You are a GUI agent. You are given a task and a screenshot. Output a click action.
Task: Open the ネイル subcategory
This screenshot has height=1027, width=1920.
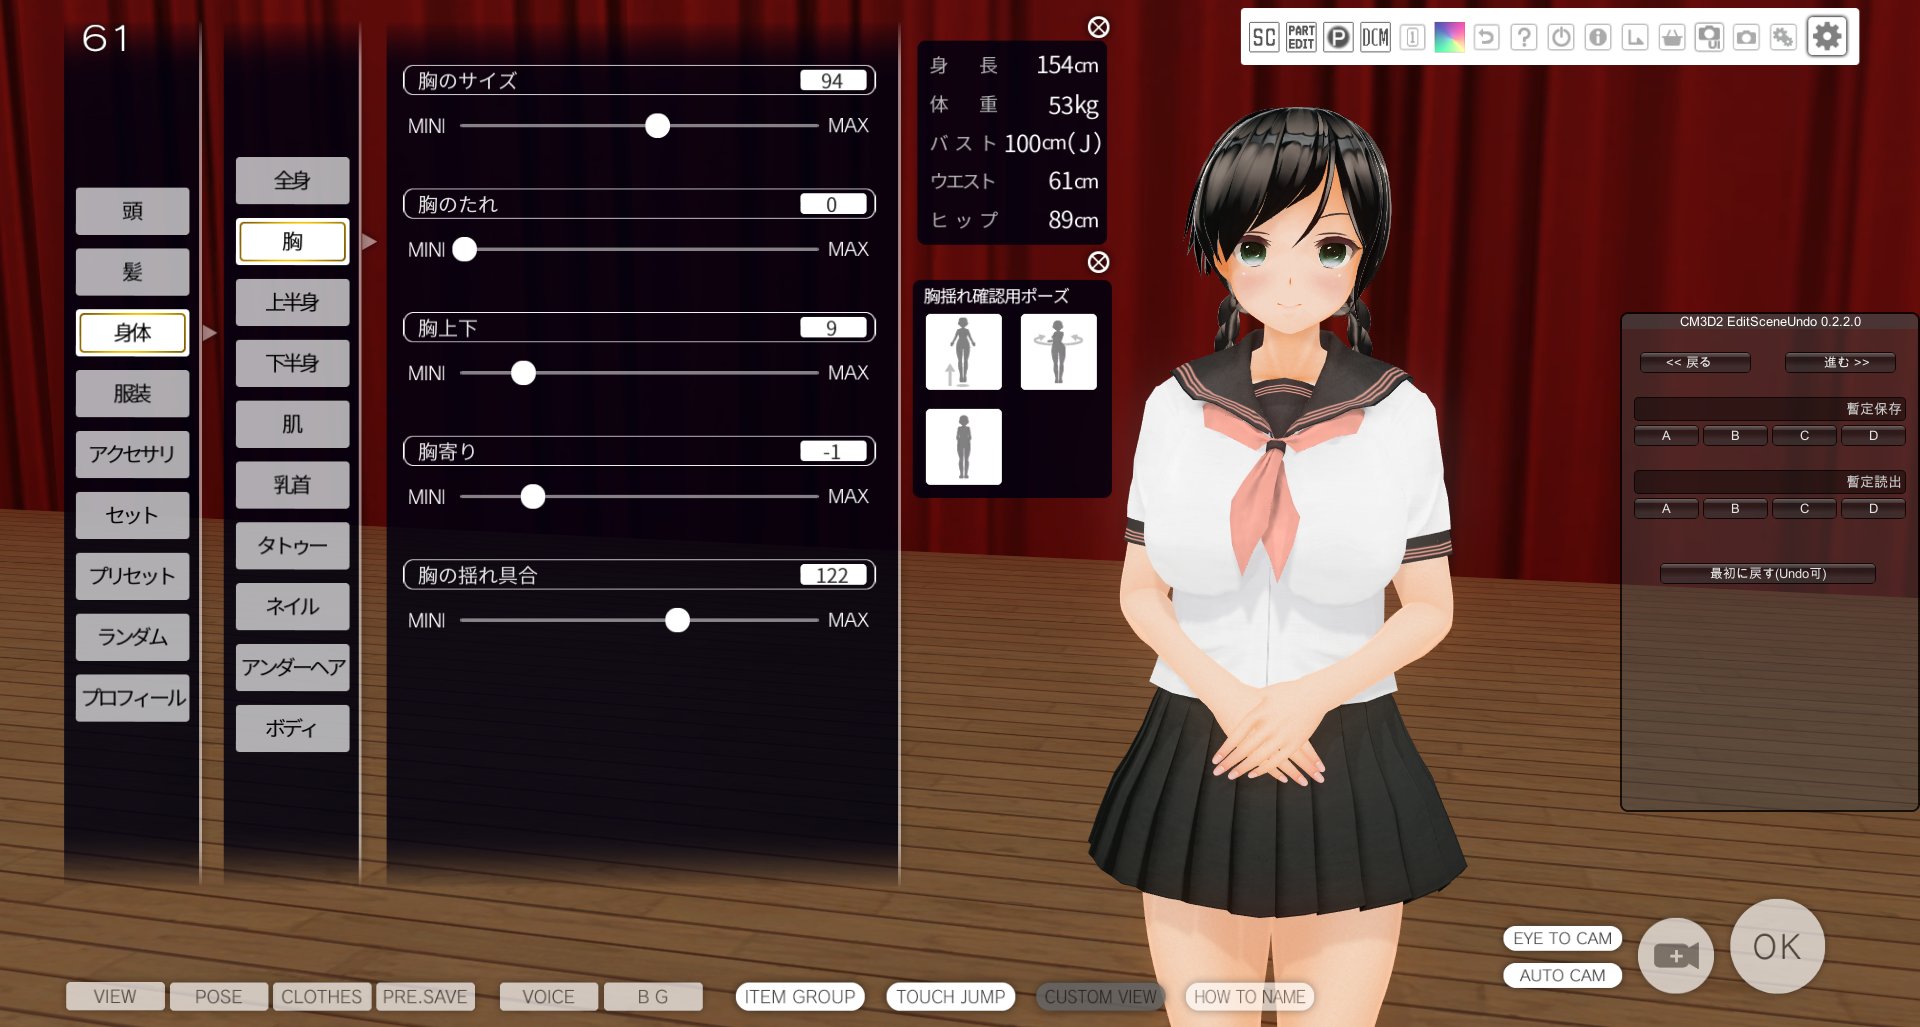pyautogui.click(x=292, y=607)
